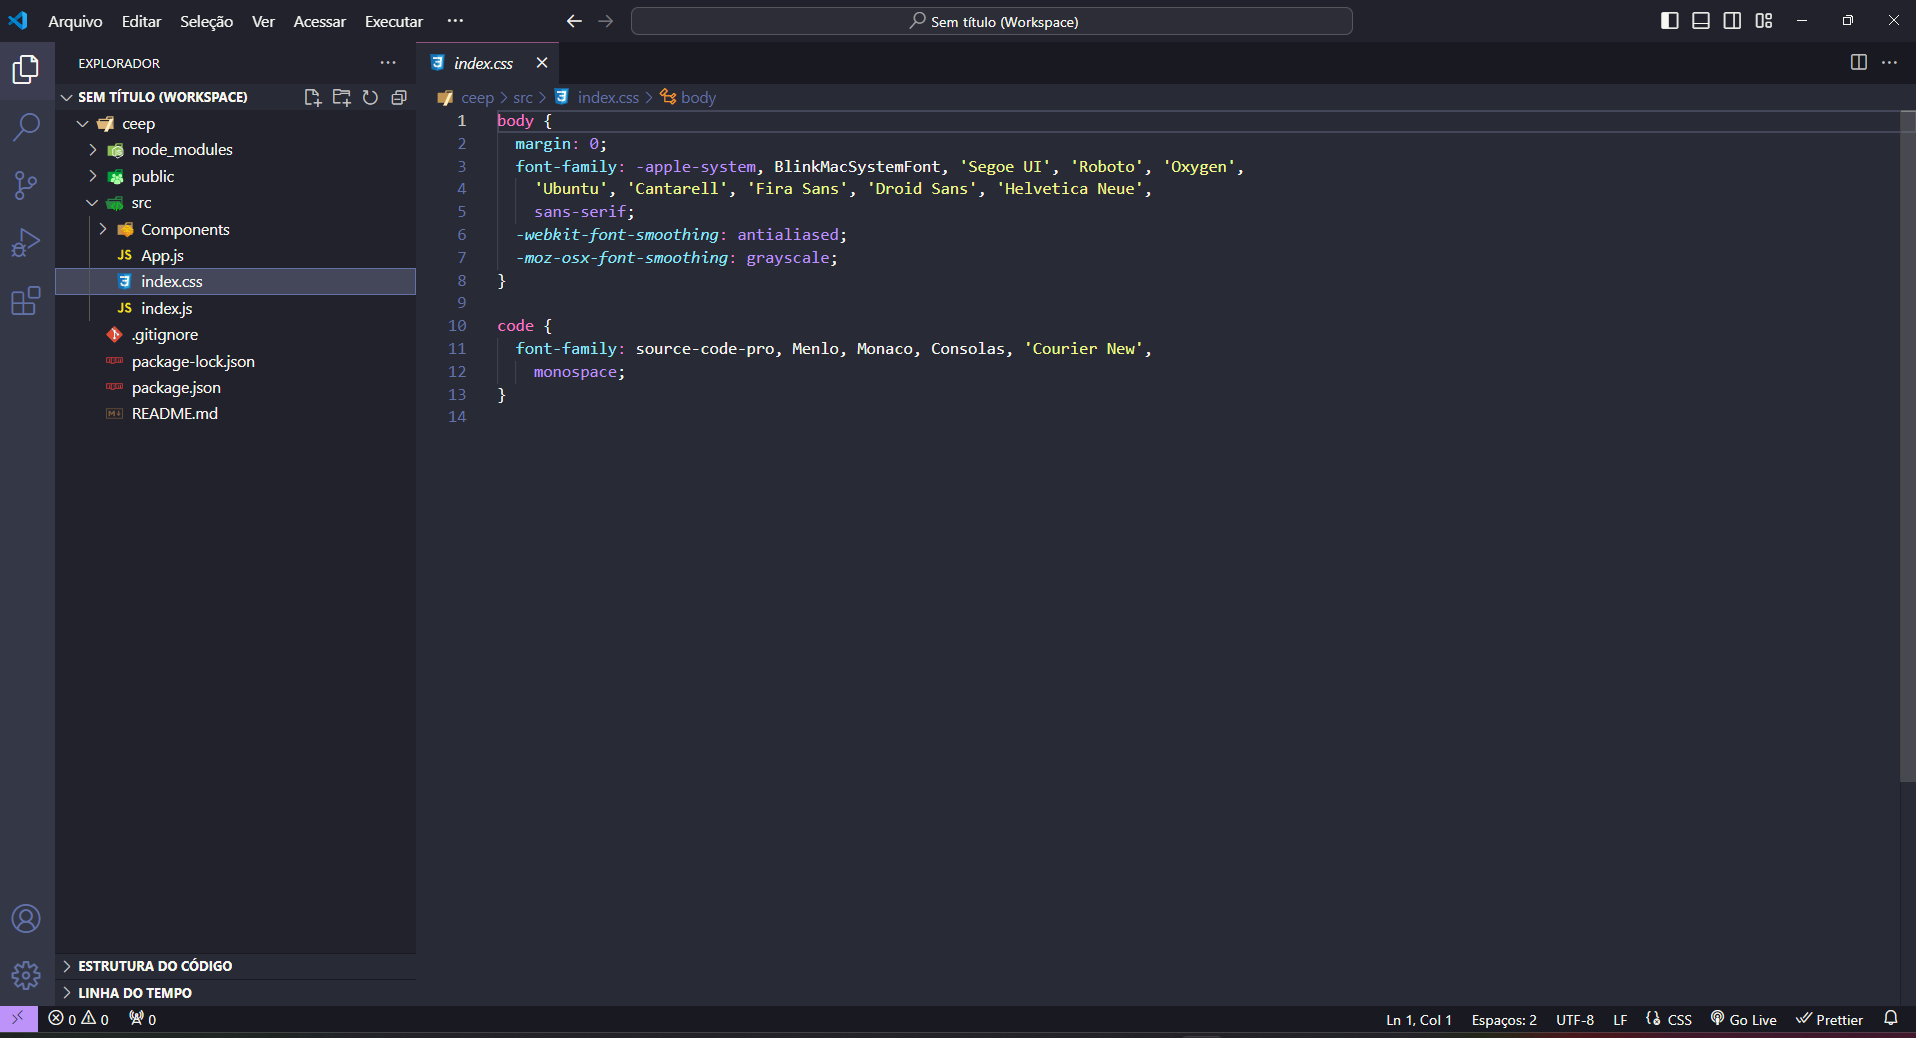Open the Search view in activity bar
This screenshot has width=1916, height=1038.
(x=26, y=127)
